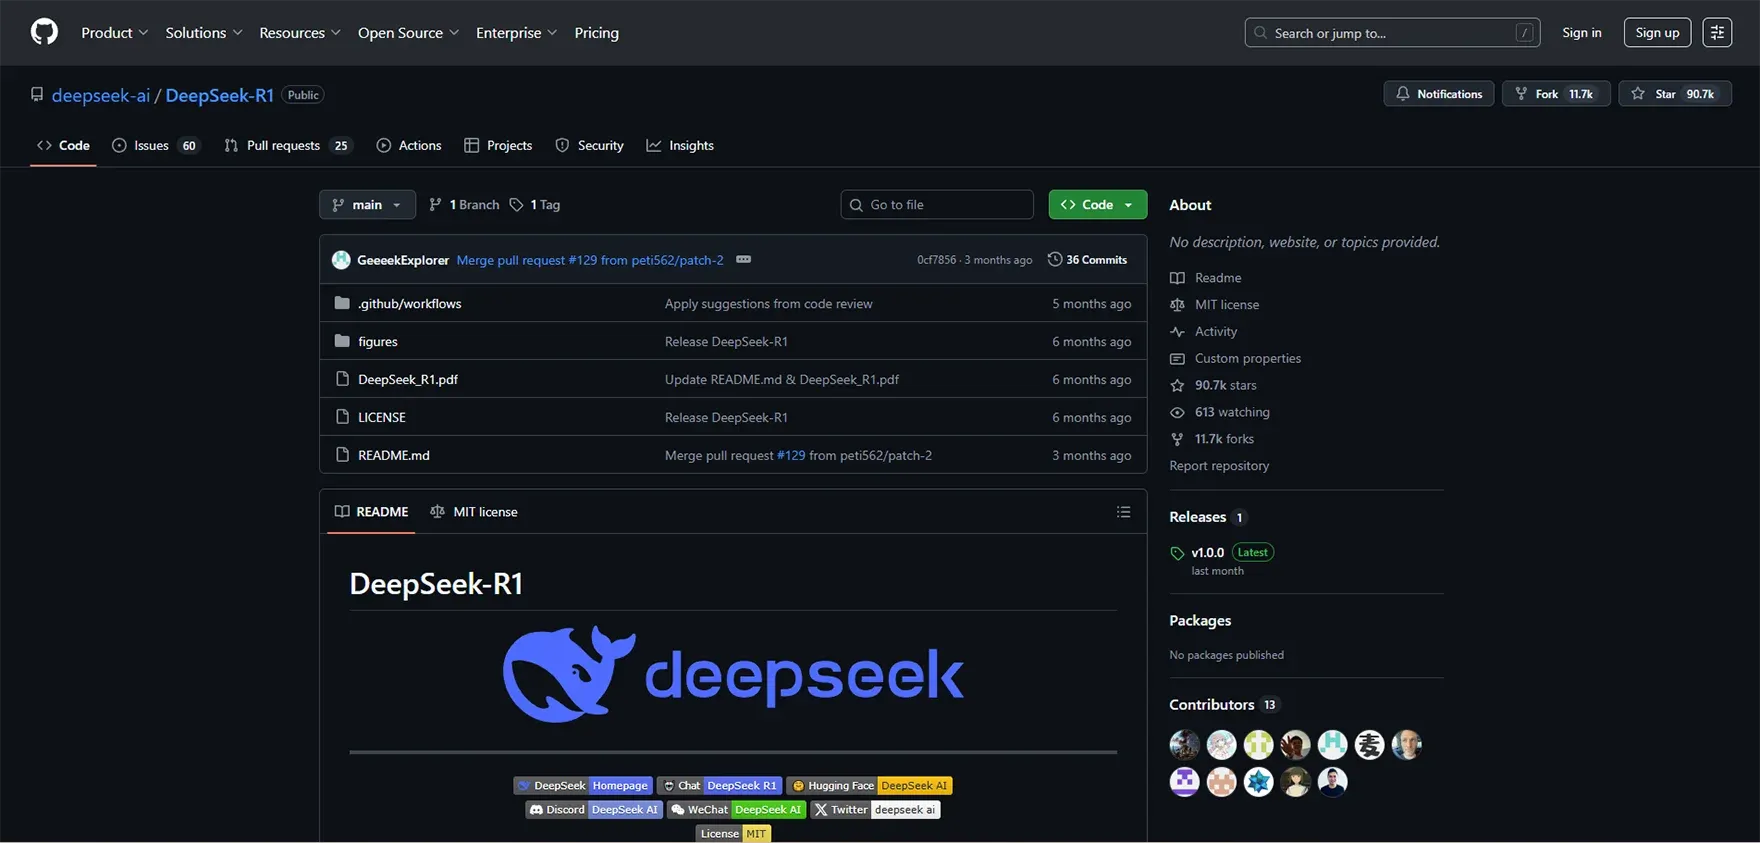This screenshot has height=843, width=1760.
Task: Click the Go to file search field
Action: (937, 204)
